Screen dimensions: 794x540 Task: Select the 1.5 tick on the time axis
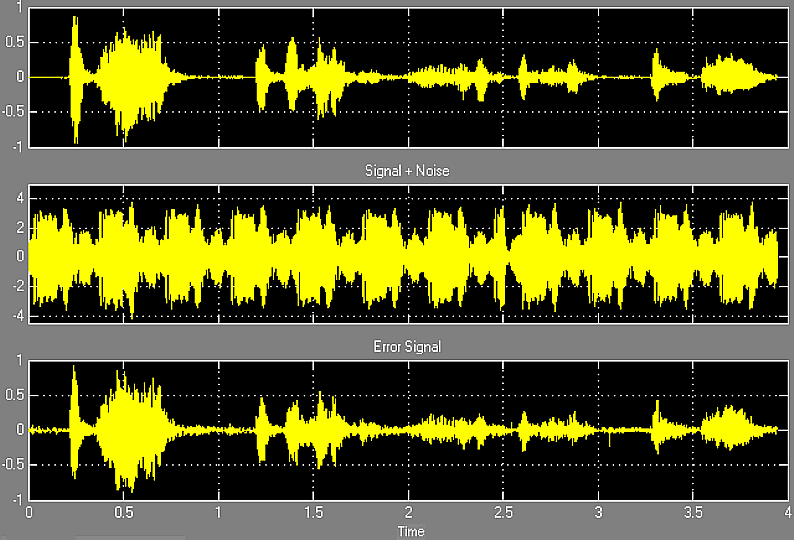point(313,513)
